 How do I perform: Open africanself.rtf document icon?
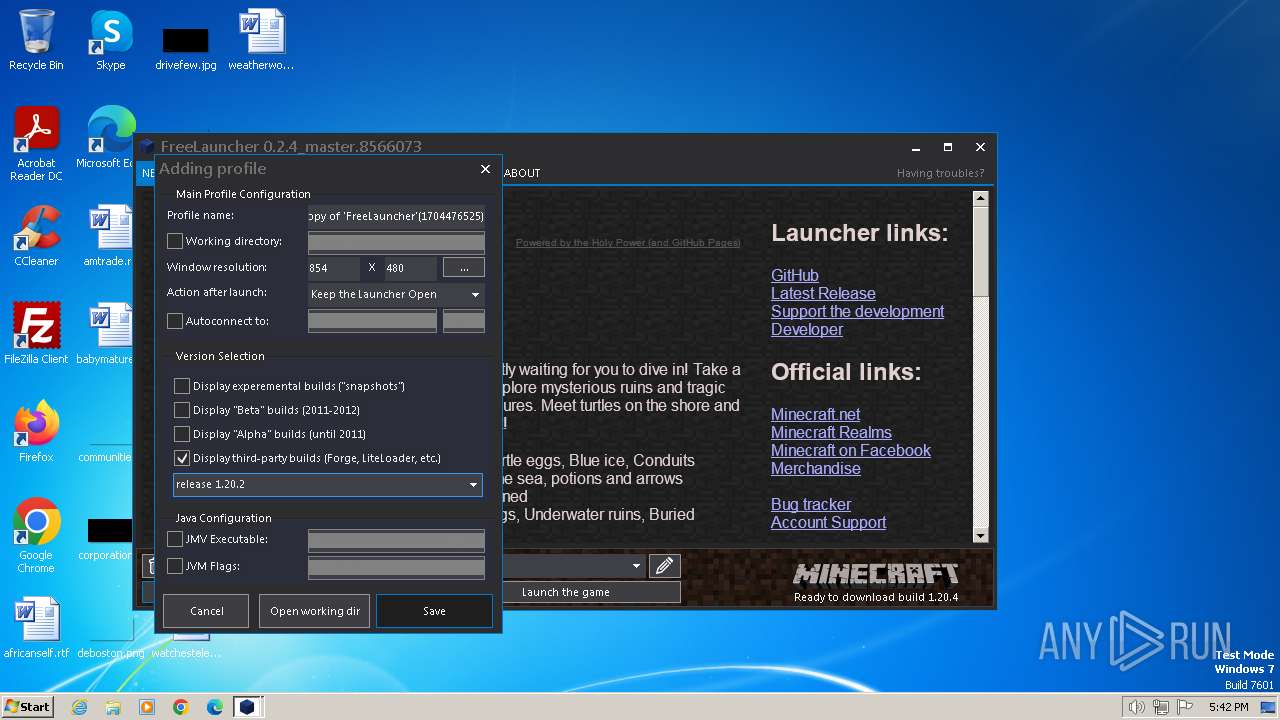click(x=36, y=628)
